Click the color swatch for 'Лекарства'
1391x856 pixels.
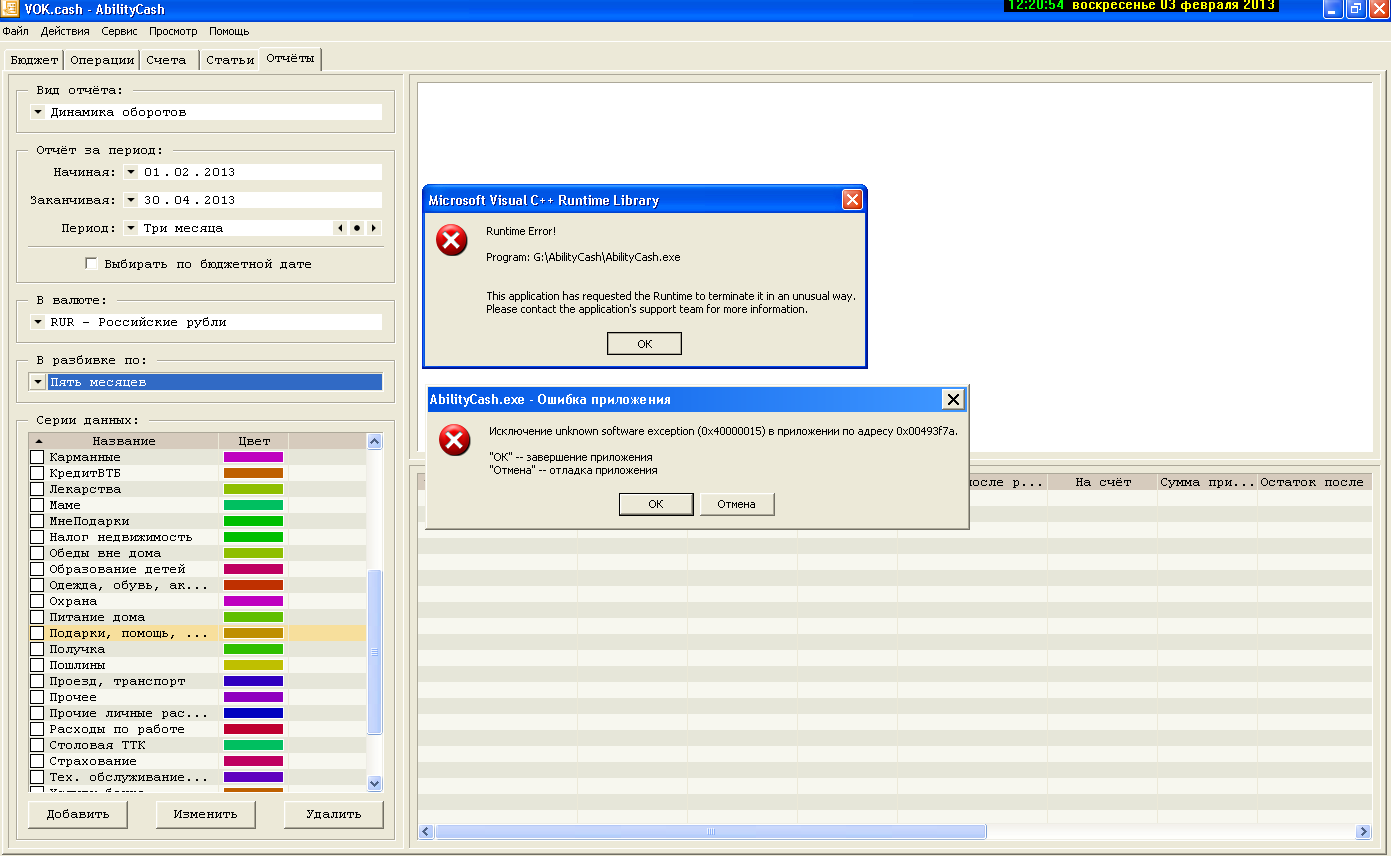[253, 489]
